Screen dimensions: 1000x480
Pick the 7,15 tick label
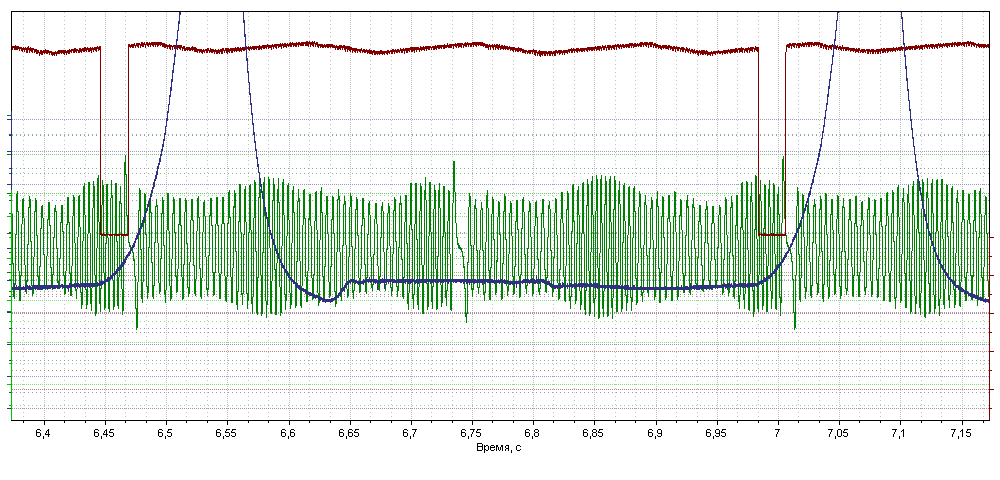coord(962,433)
